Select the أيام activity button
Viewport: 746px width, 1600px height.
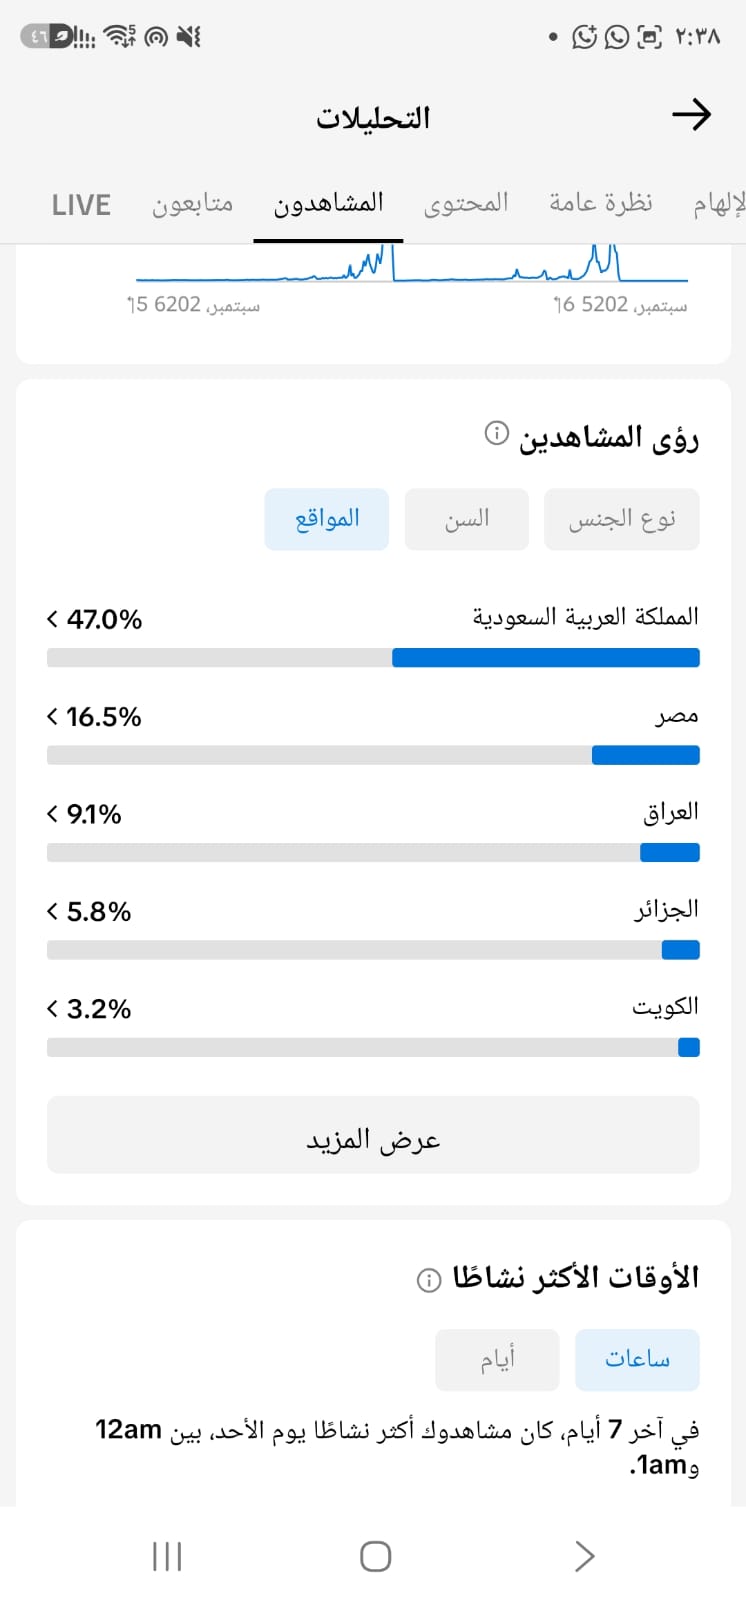tap(497, 1360)
